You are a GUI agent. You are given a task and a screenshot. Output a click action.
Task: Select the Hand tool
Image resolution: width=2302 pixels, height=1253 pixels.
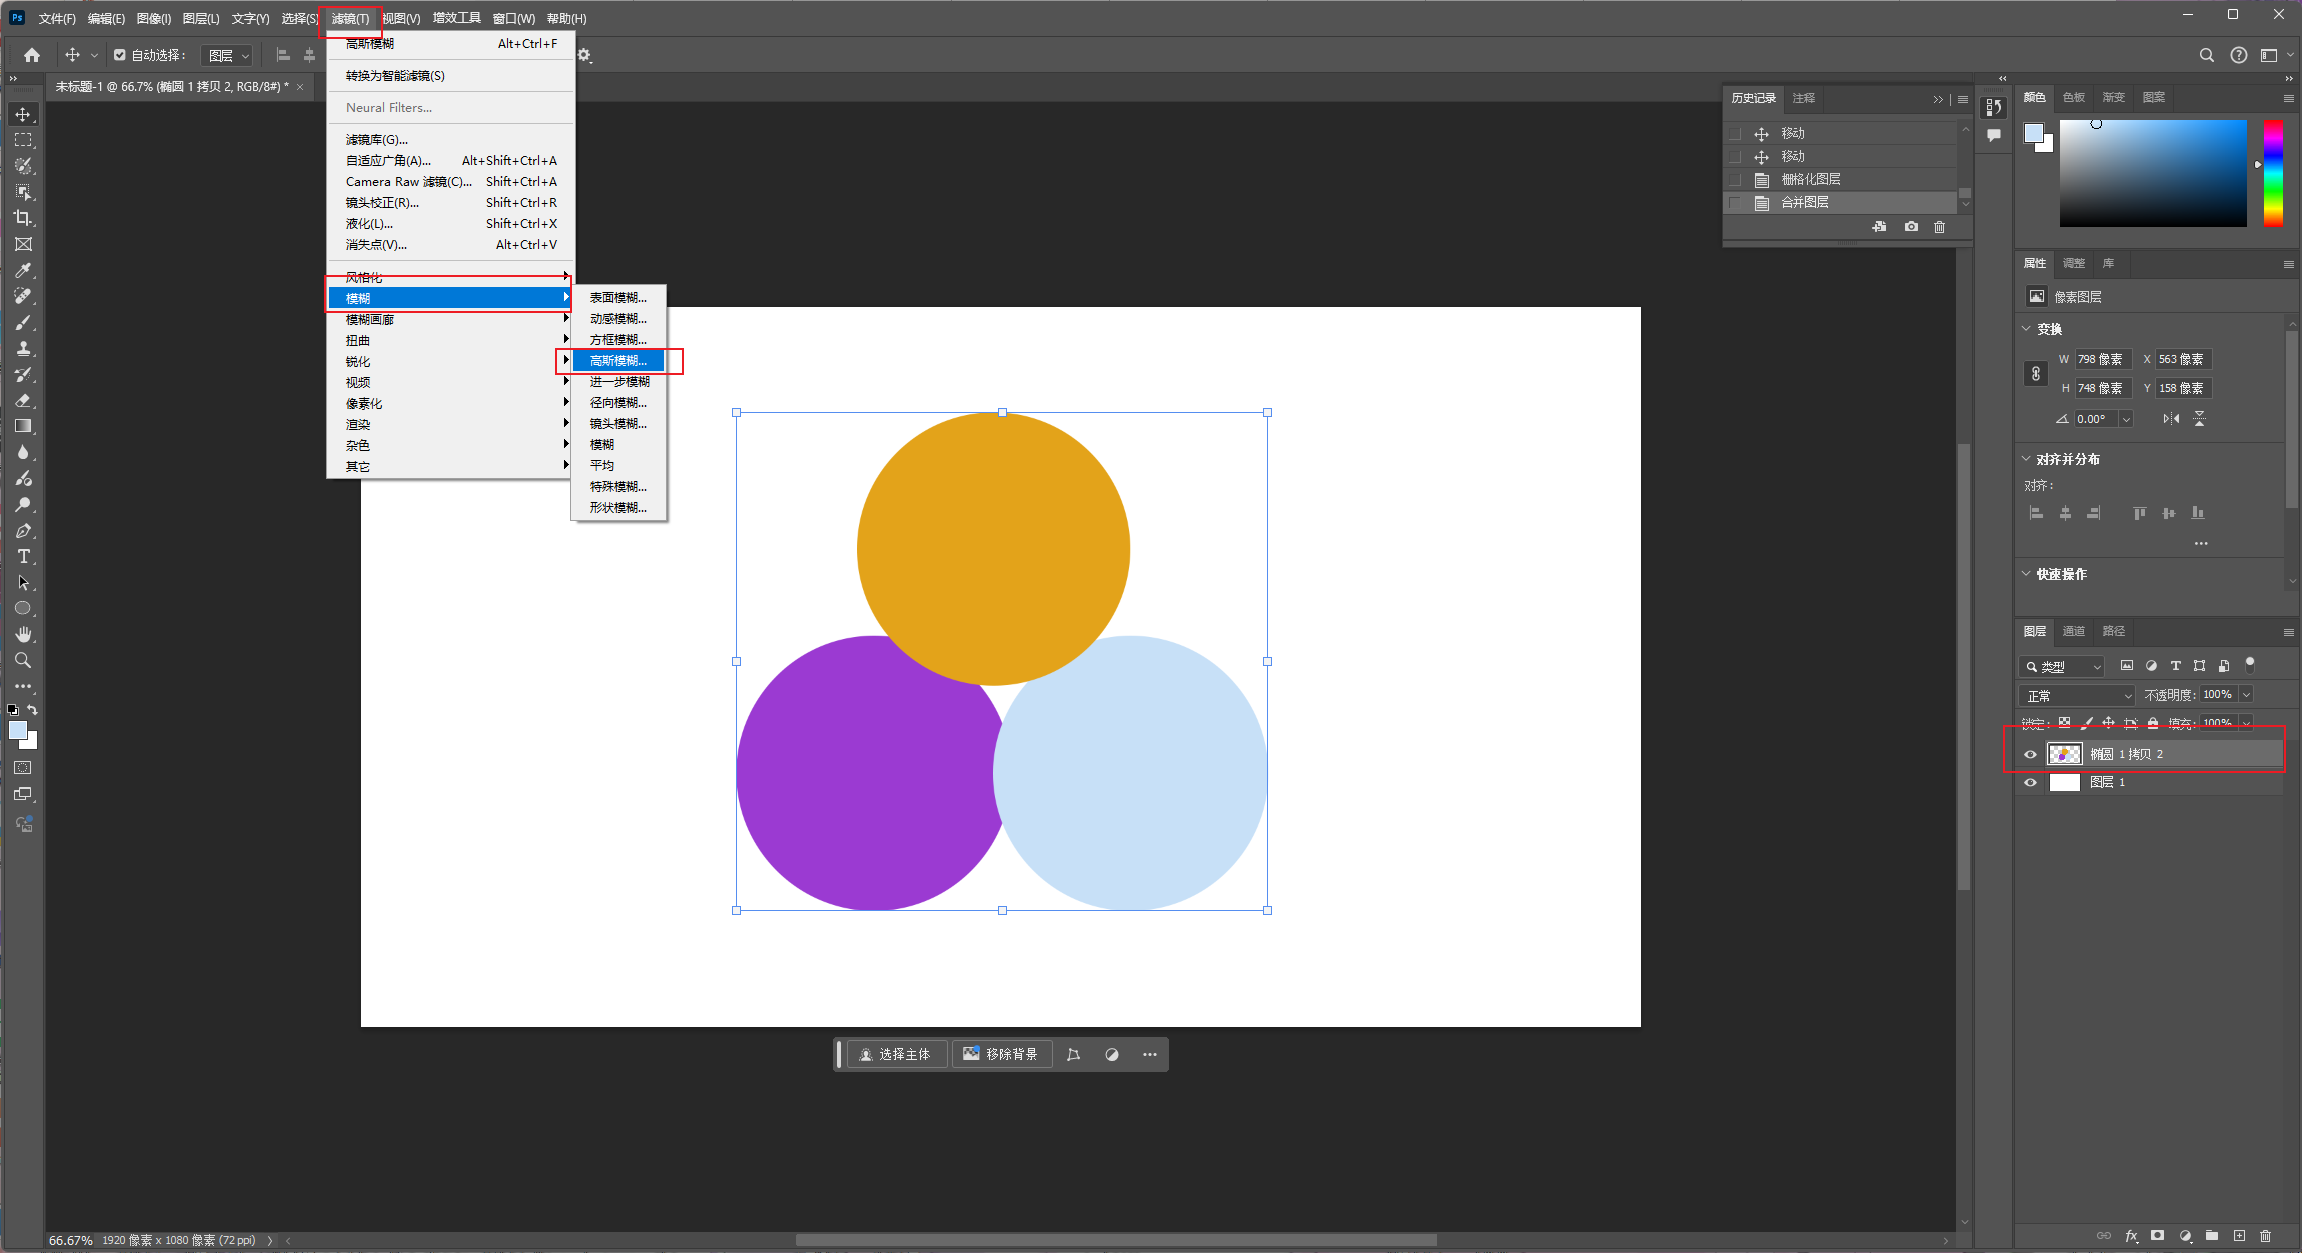(23, 634)
